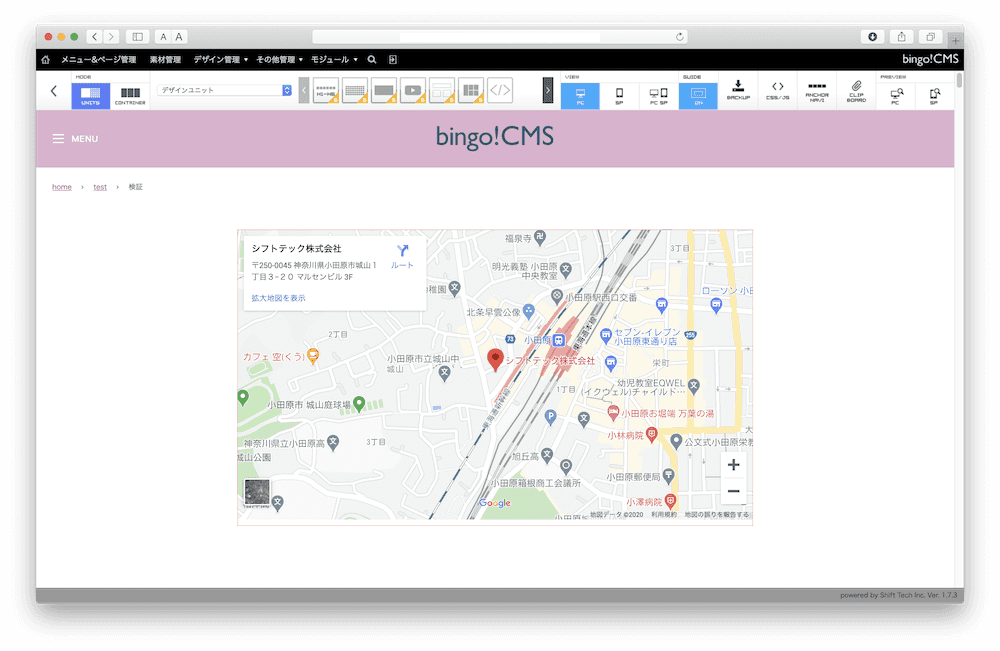Click the page vertical scrollbar thumb
Image resolution: width=1000 pixels, height=651 pixels.
[x=959, y=80]
